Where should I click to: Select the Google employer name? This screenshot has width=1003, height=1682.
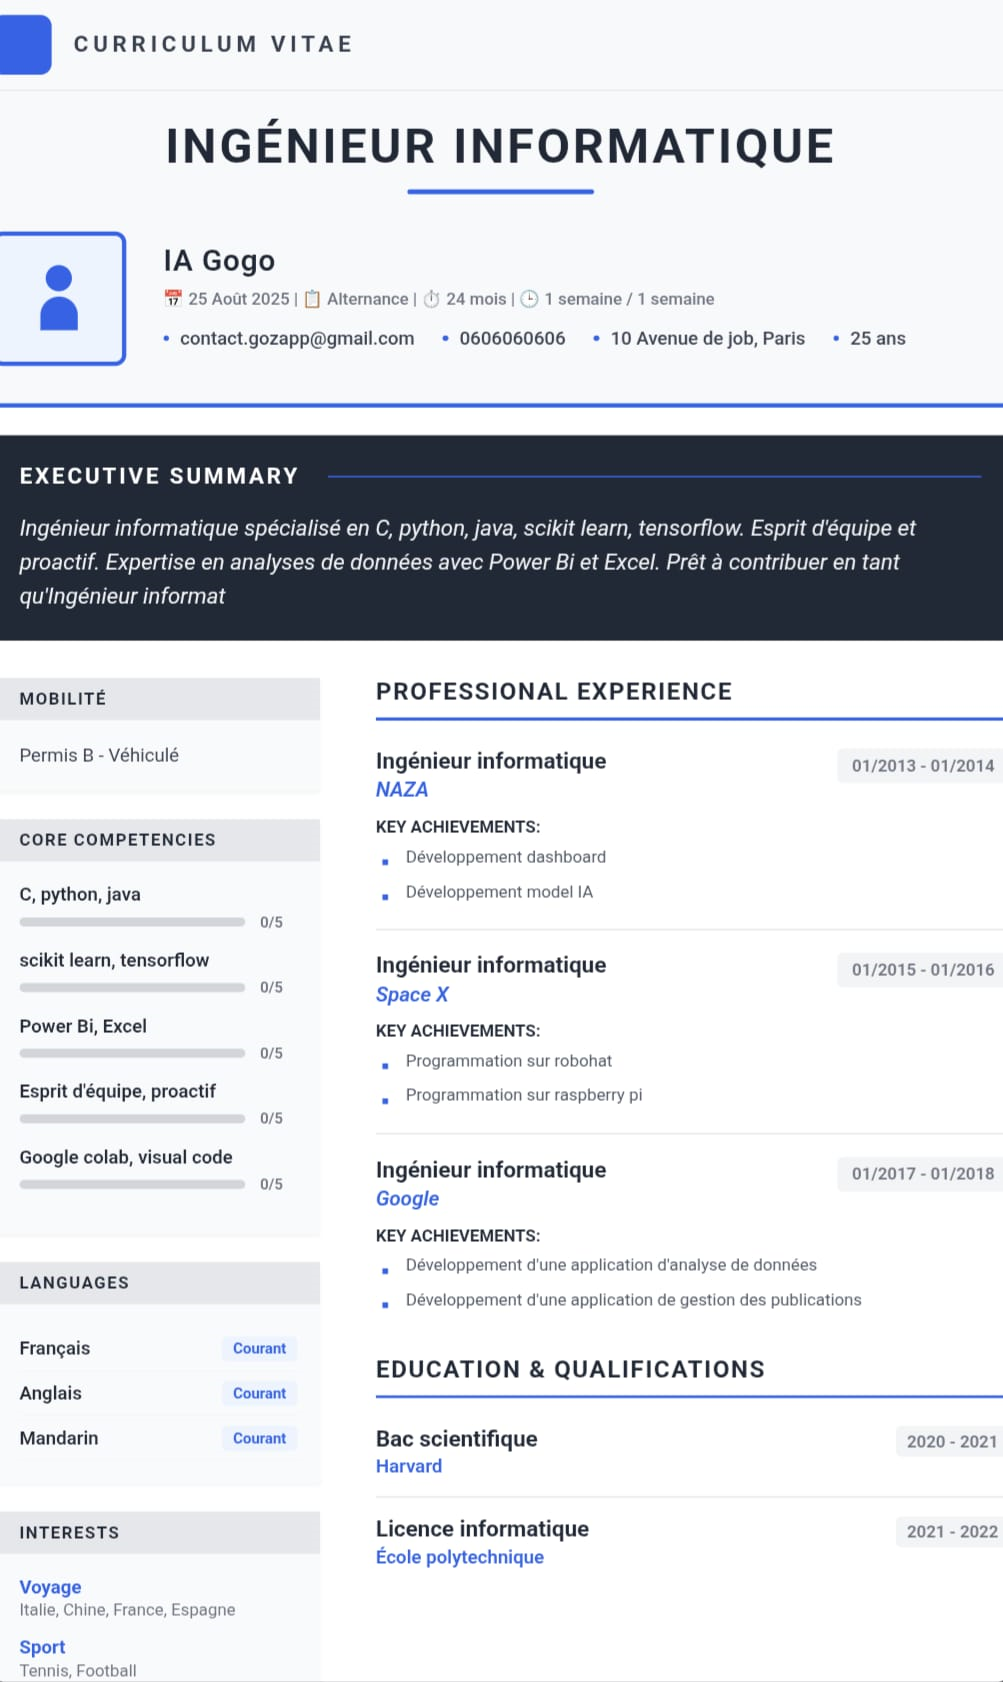point(407,1199)
